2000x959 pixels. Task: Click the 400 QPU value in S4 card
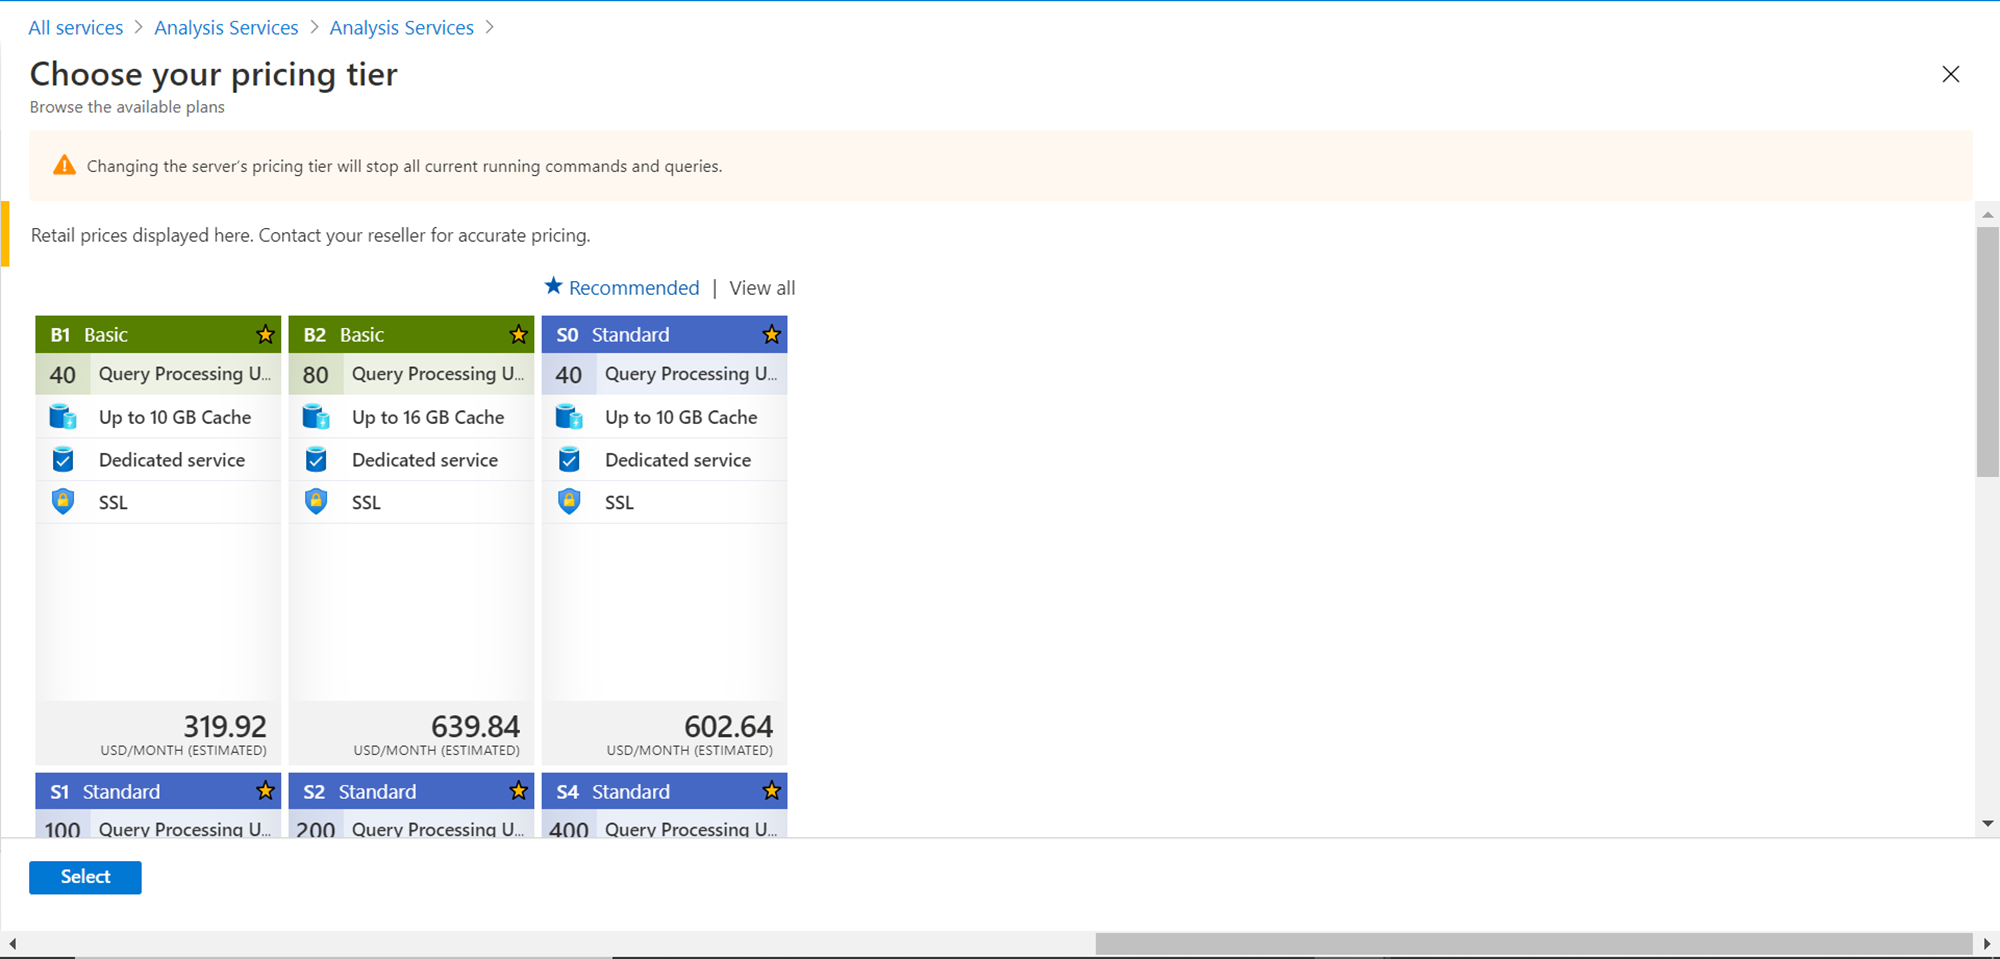[569, 829]
